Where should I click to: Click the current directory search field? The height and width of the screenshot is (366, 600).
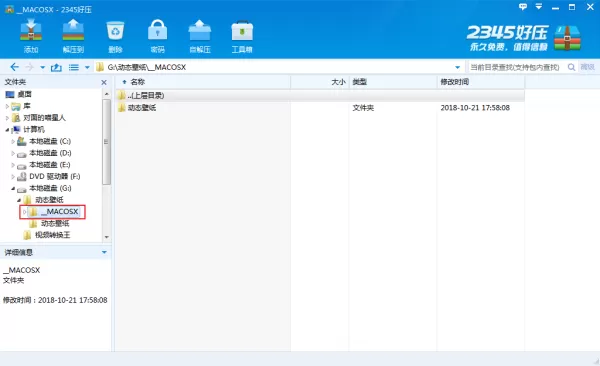click(x=515, y=67)
